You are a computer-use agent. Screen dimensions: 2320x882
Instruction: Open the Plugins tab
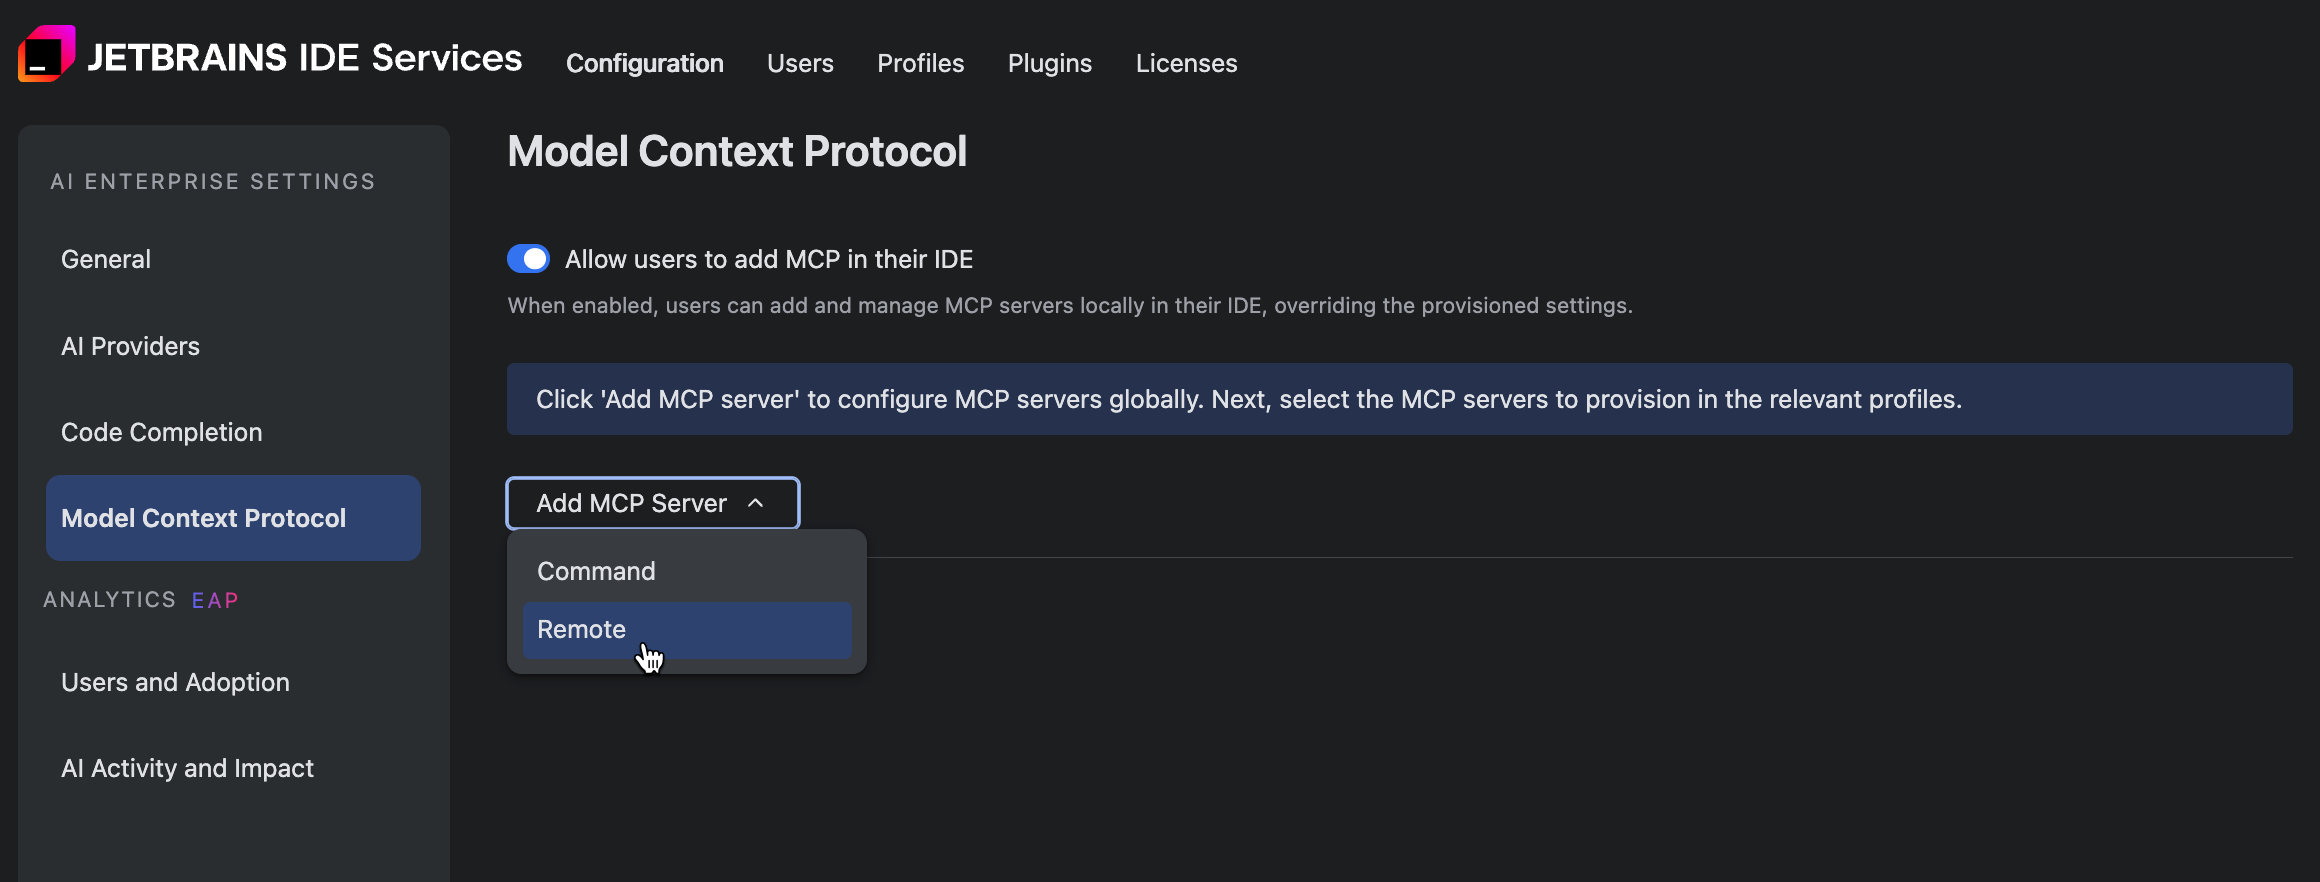[x=1050, y=63]
